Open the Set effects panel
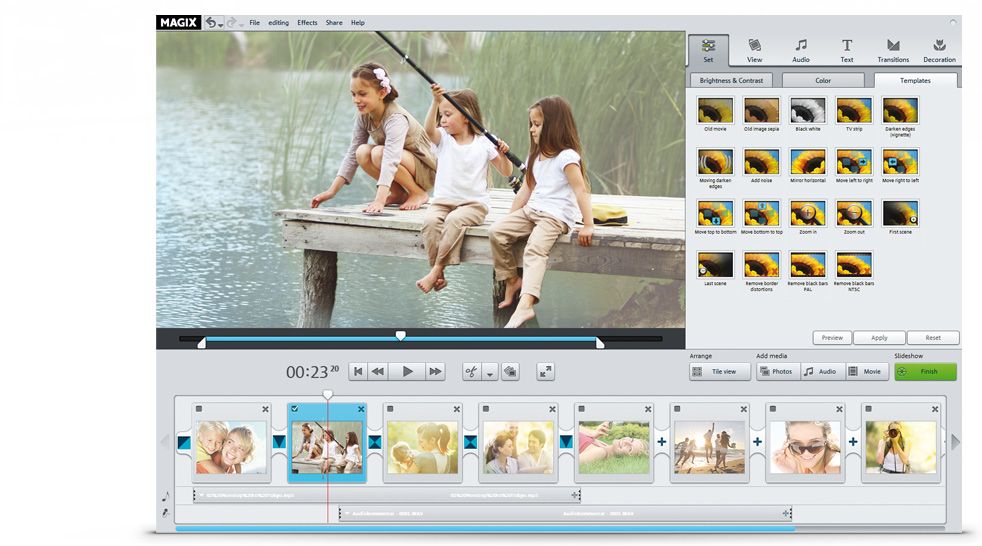Screen dimensions: 982x546 tap(708, 50)
